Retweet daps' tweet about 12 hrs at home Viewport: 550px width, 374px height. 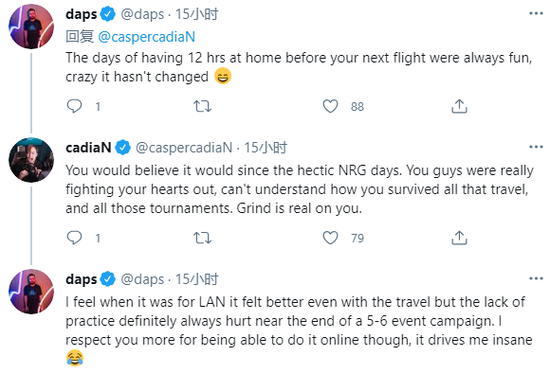click(x=202, y=106)
